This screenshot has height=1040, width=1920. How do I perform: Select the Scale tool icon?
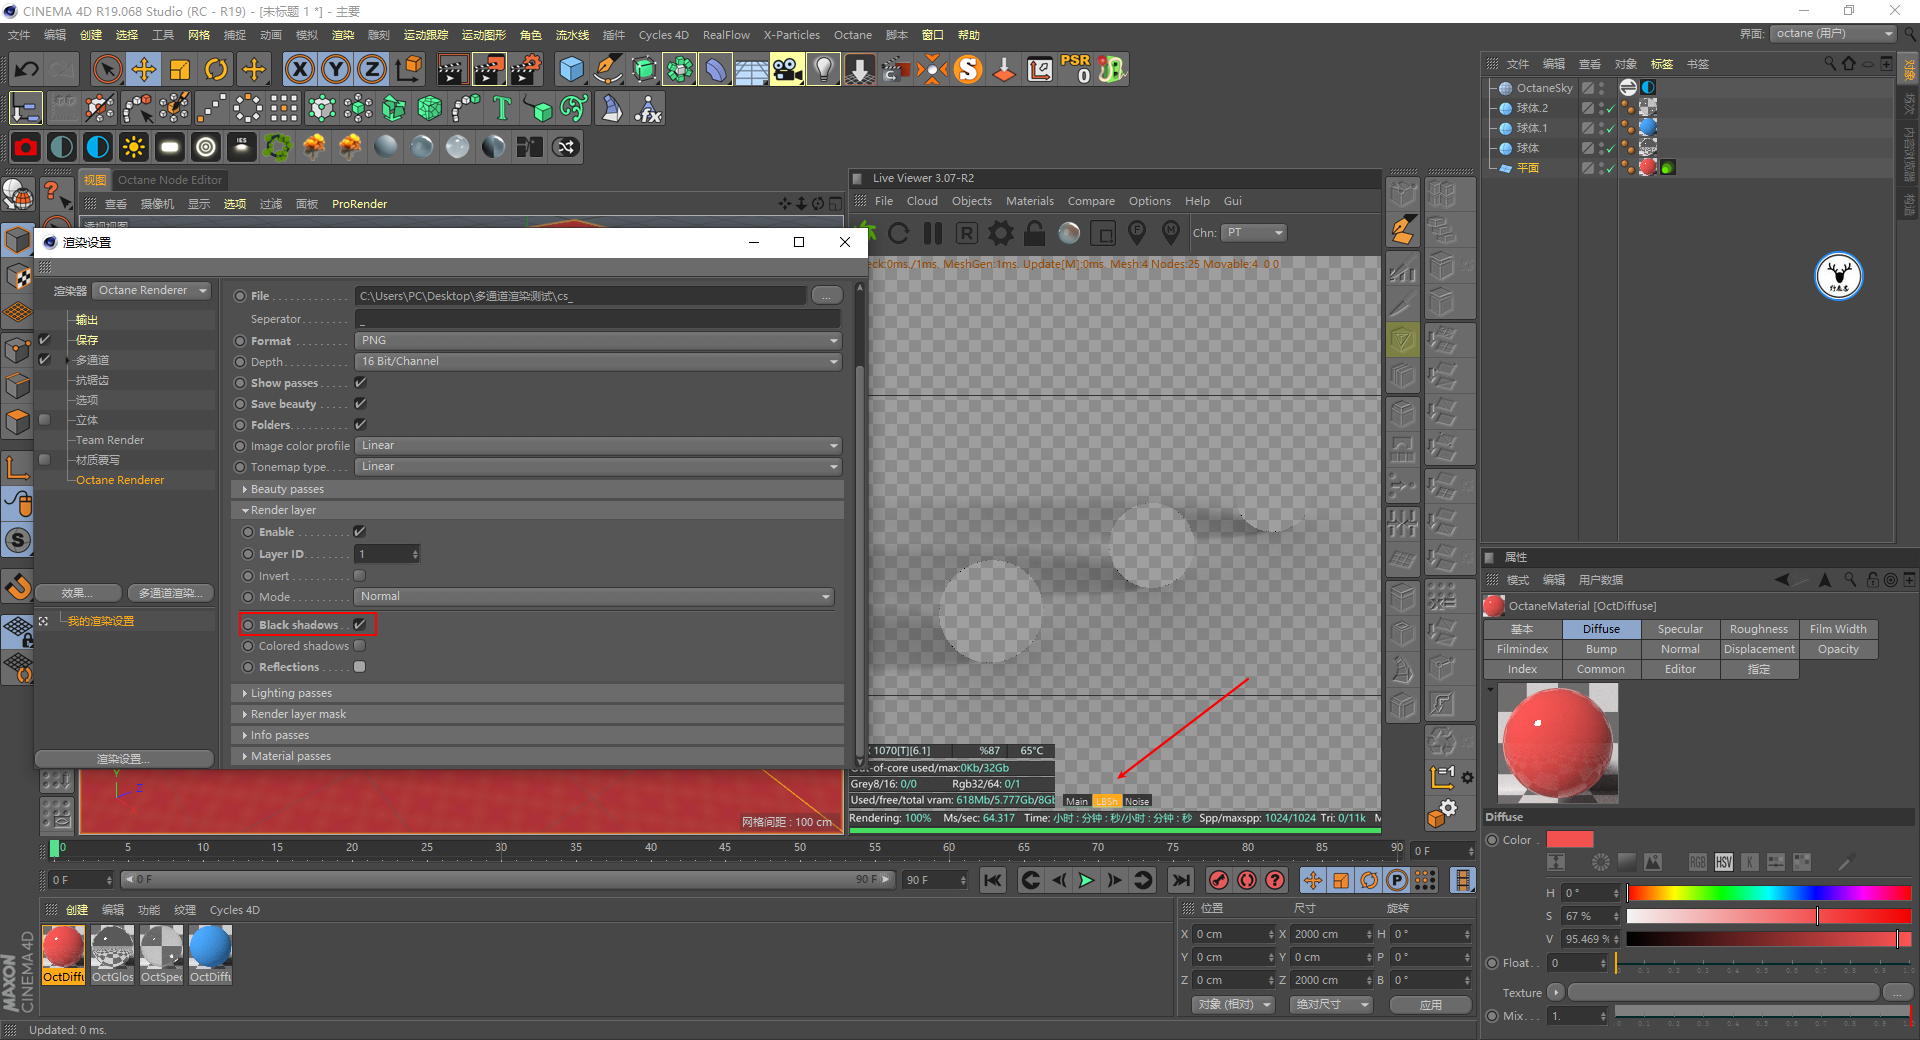pyautogui.click(x=180, y=69)
